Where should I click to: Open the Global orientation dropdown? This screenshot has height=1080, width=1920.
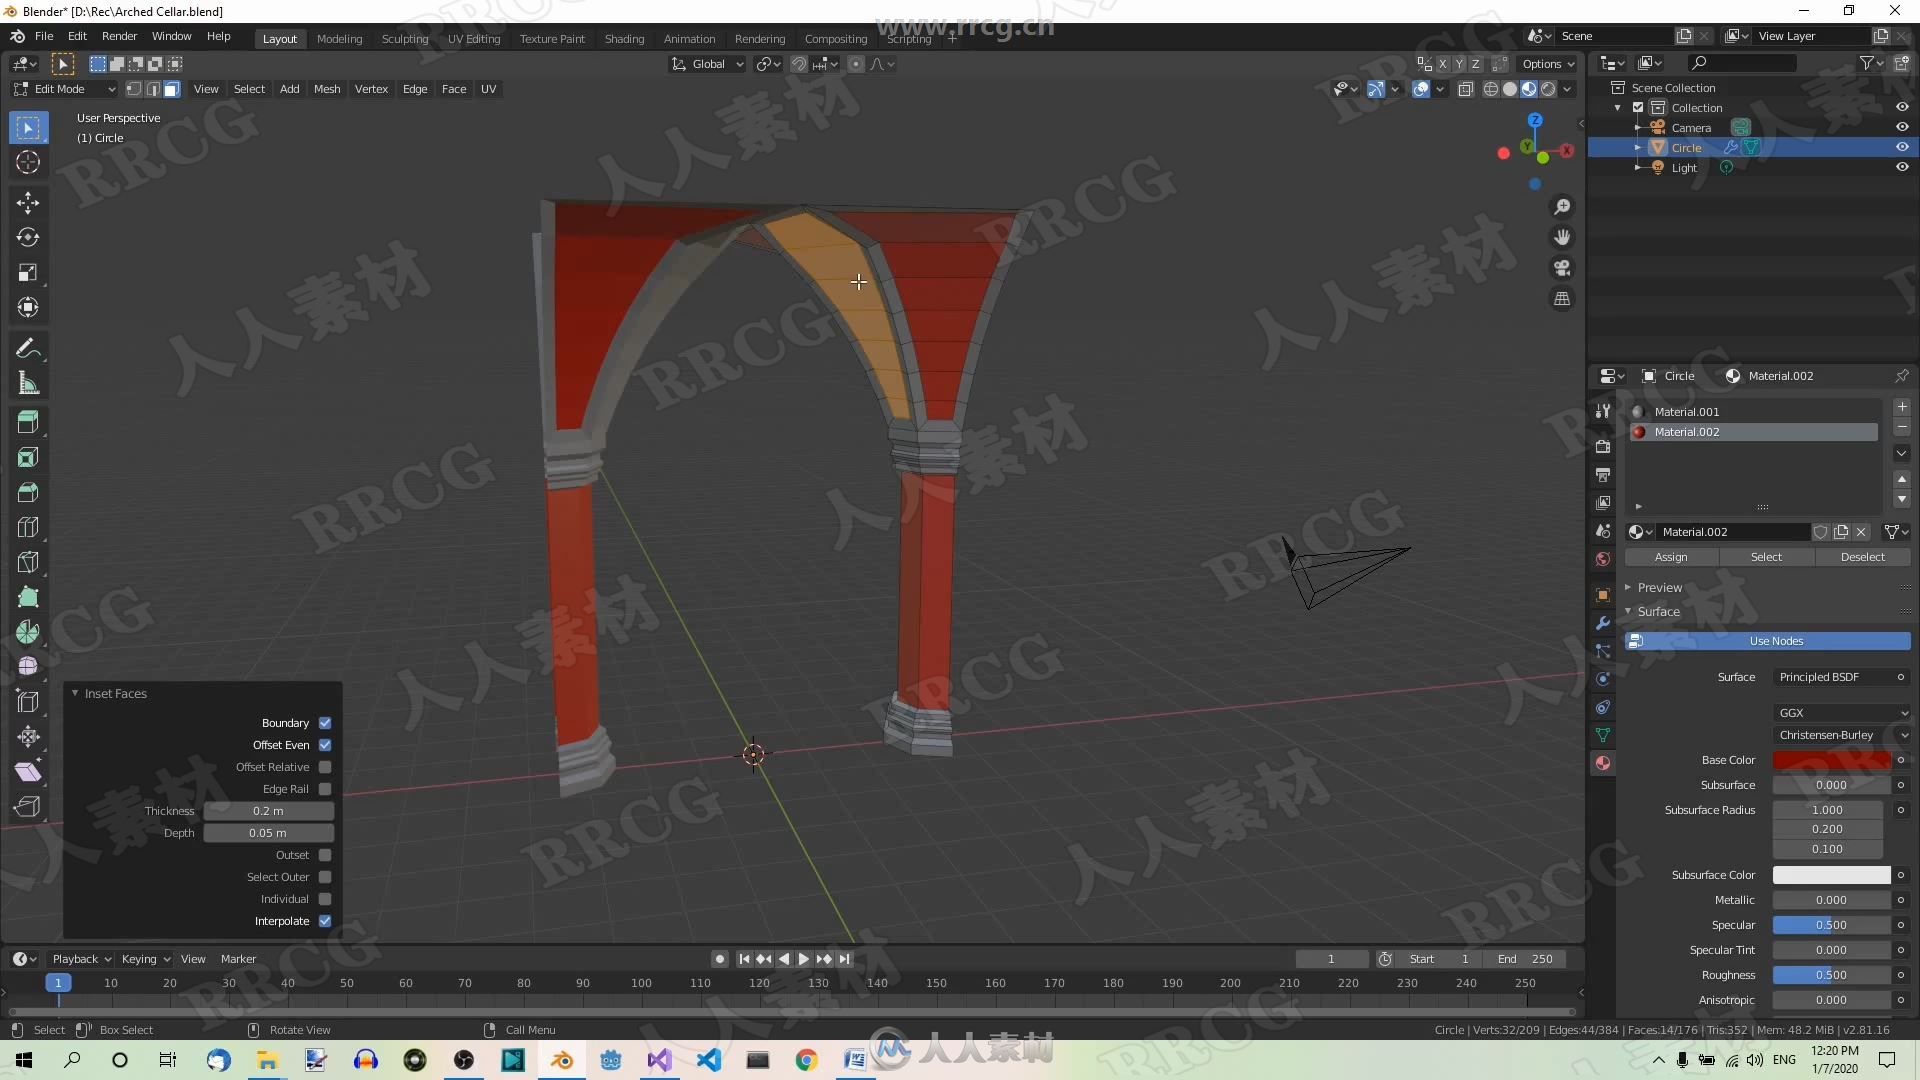point(708,64)
